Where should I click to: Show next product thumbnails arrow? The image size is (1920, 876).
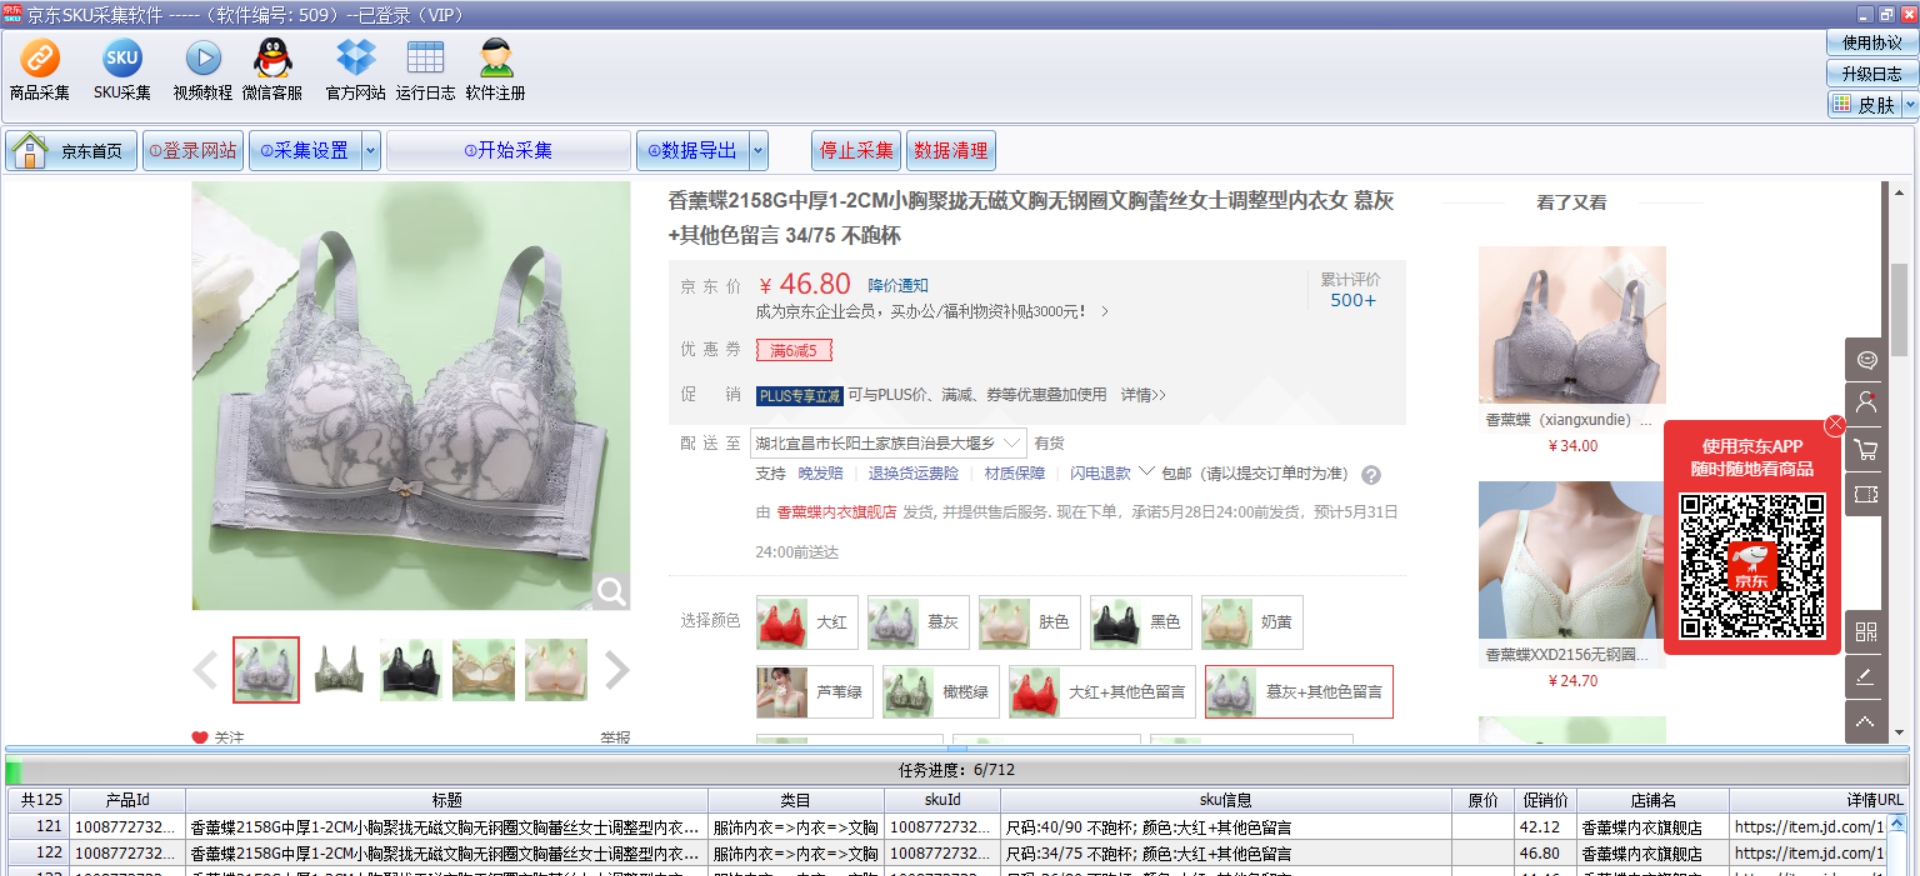click(617, 670)
